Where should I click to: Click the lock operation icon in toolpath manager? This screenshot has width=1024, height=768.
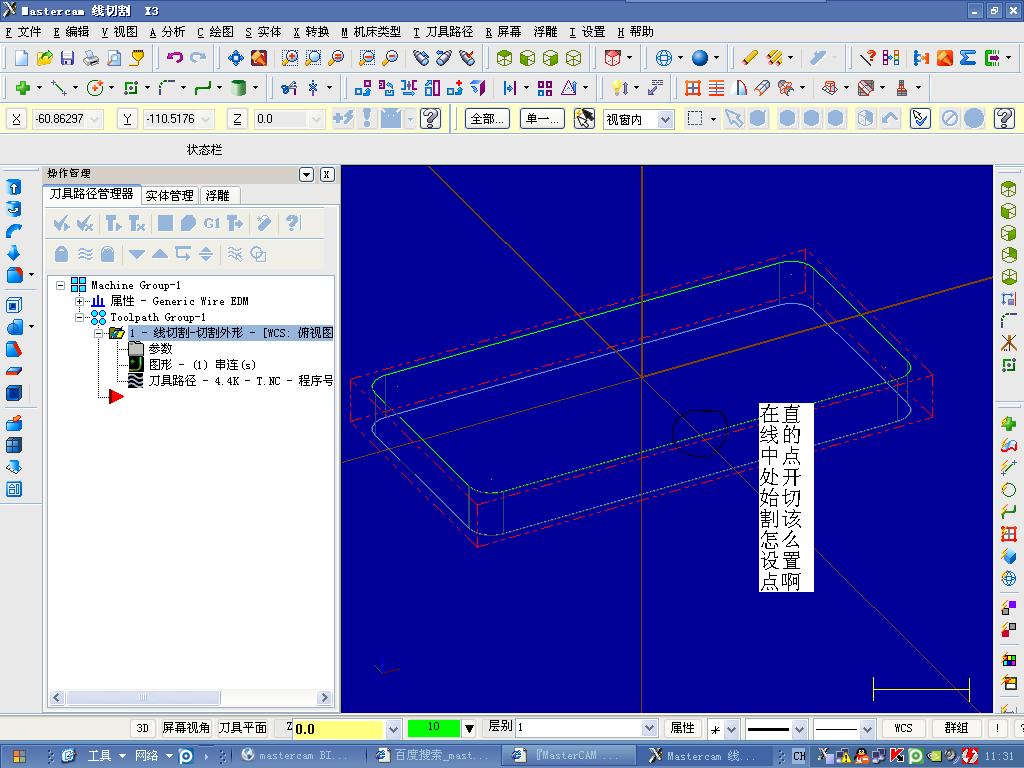[61, 254]
